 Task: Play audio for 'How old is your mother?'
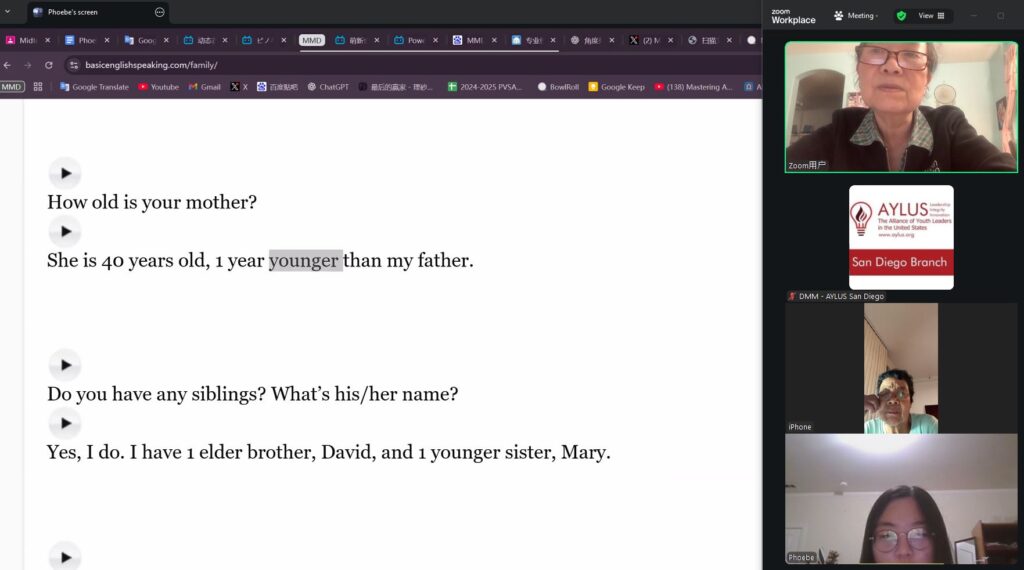(65, 173)
